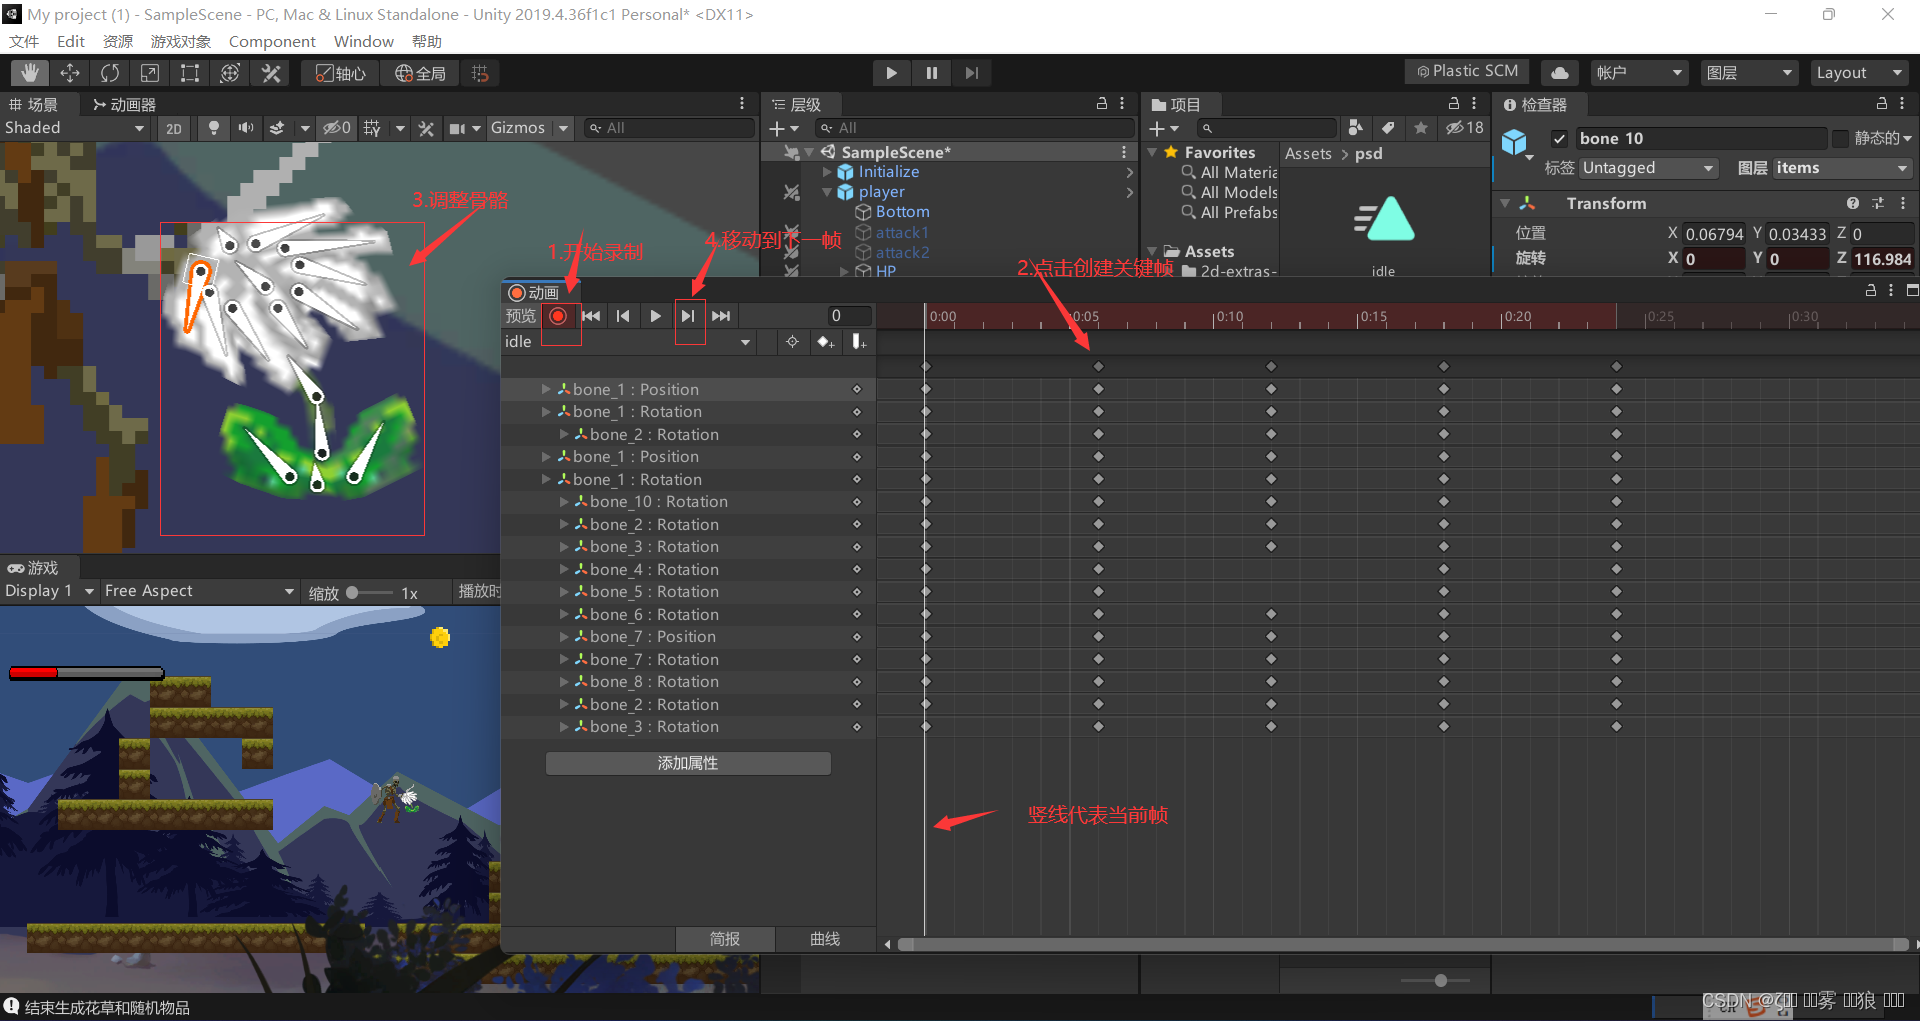
Task: Select the Scale tool
Action: [x=150, y=73]
